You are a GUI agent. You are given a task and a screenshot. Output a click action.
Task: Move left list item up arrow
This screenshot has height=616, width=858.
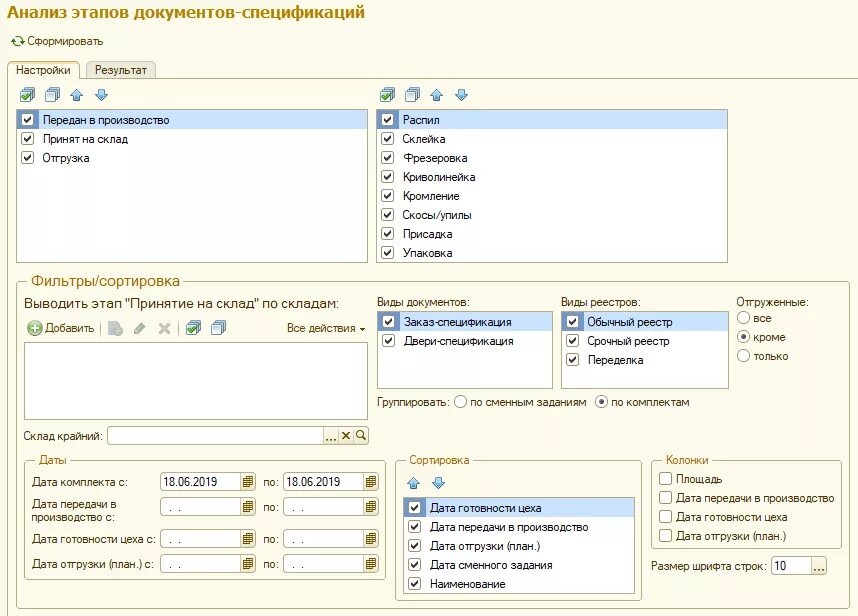(77, 95)
